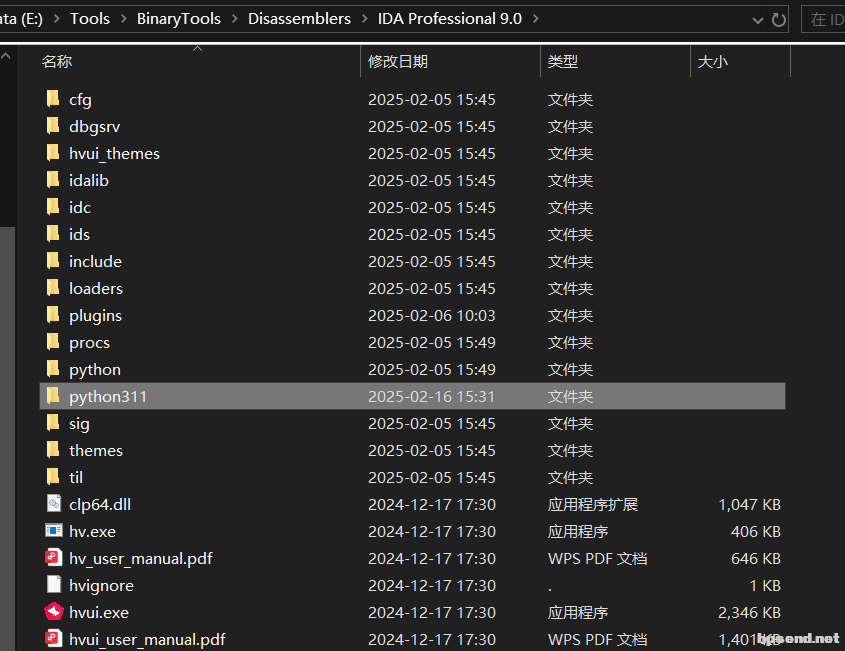Screen dimensions: 845x651
Task: Expand the chevron after Data (E:) in path
Action: click(56, 19)
